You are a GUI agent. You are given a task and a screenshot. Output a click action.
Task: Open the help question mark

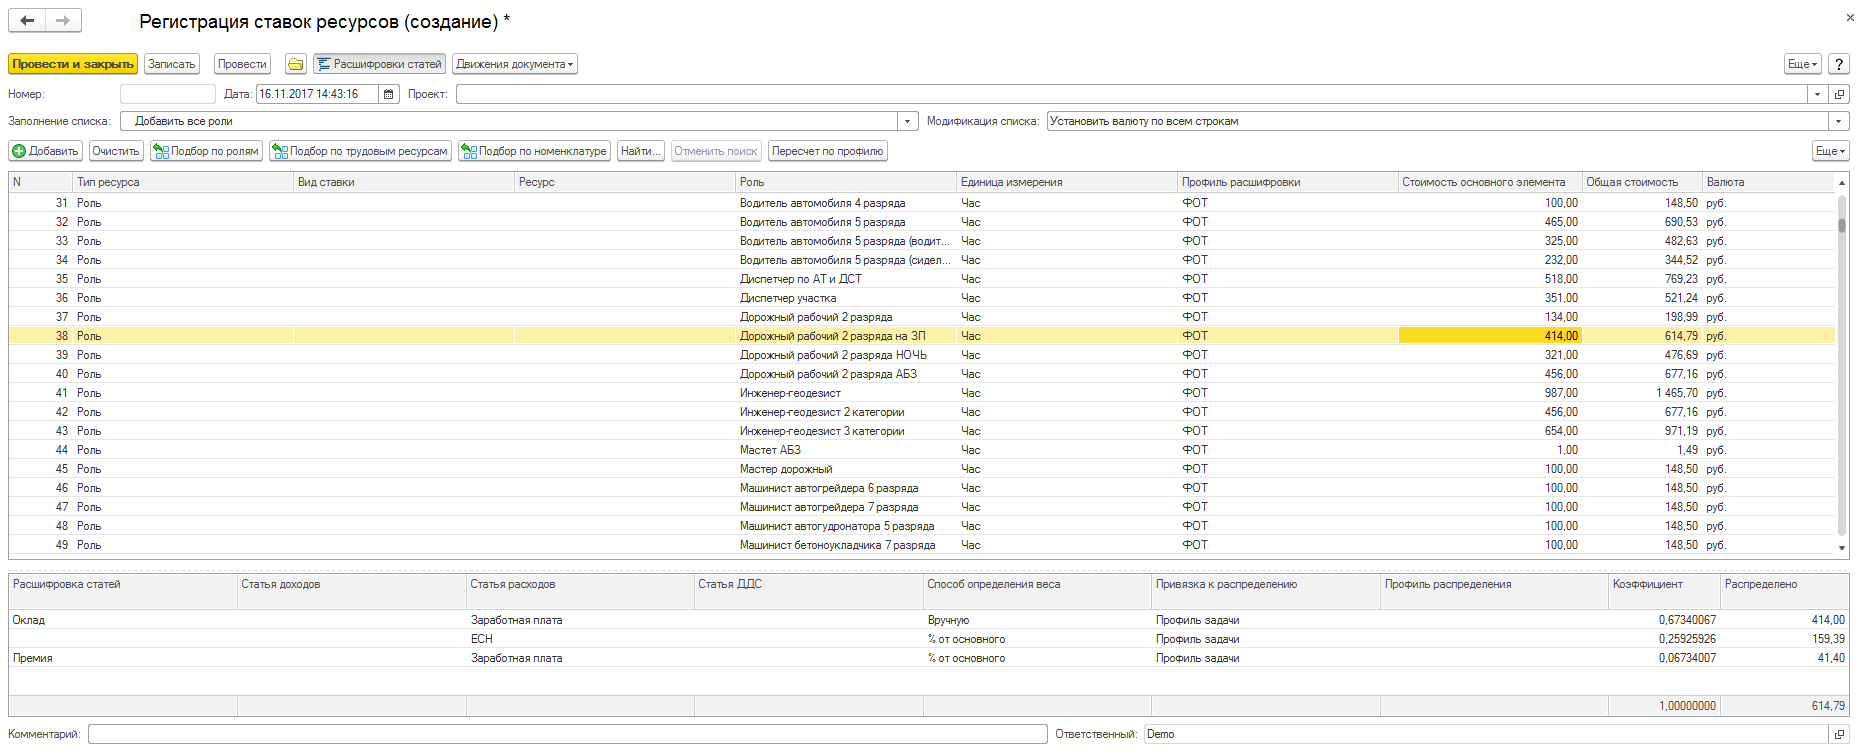1839,64
